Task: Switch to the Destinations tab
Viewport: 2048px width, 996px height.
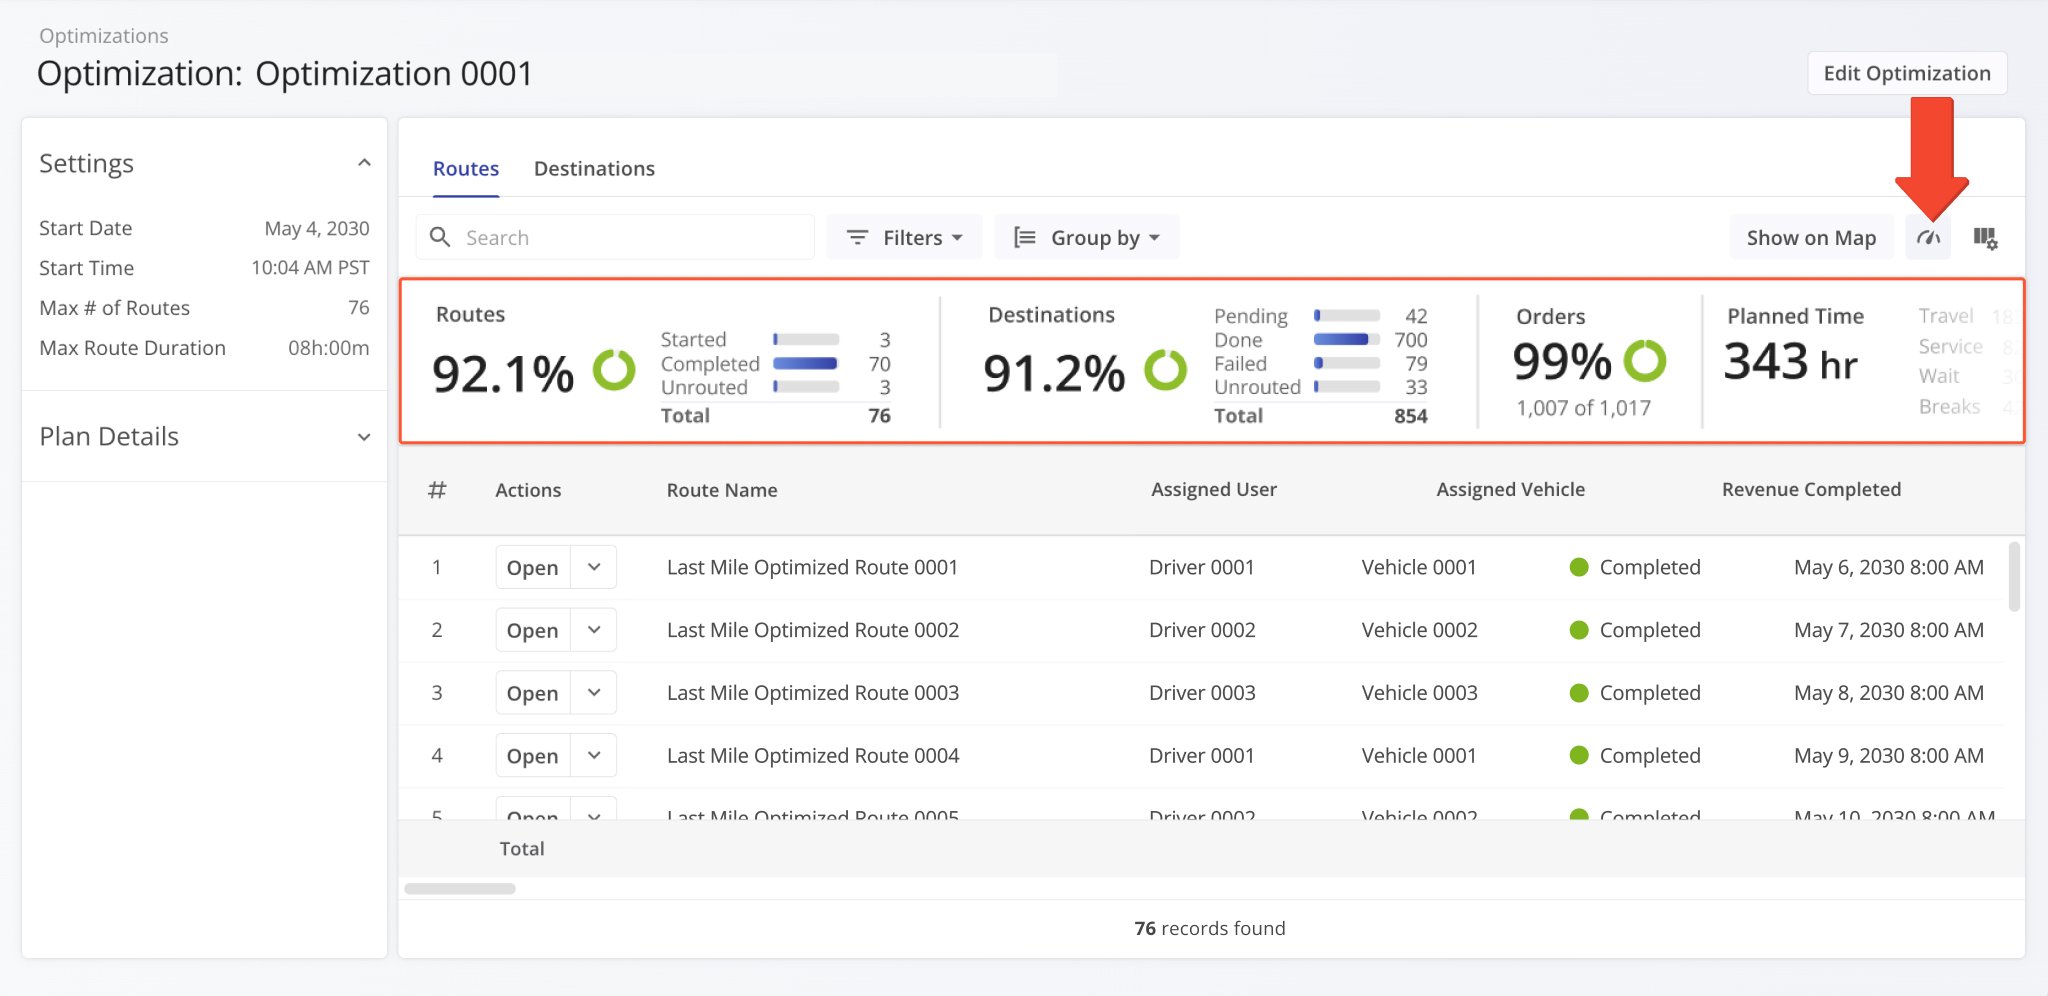Action: click(594, 169)
